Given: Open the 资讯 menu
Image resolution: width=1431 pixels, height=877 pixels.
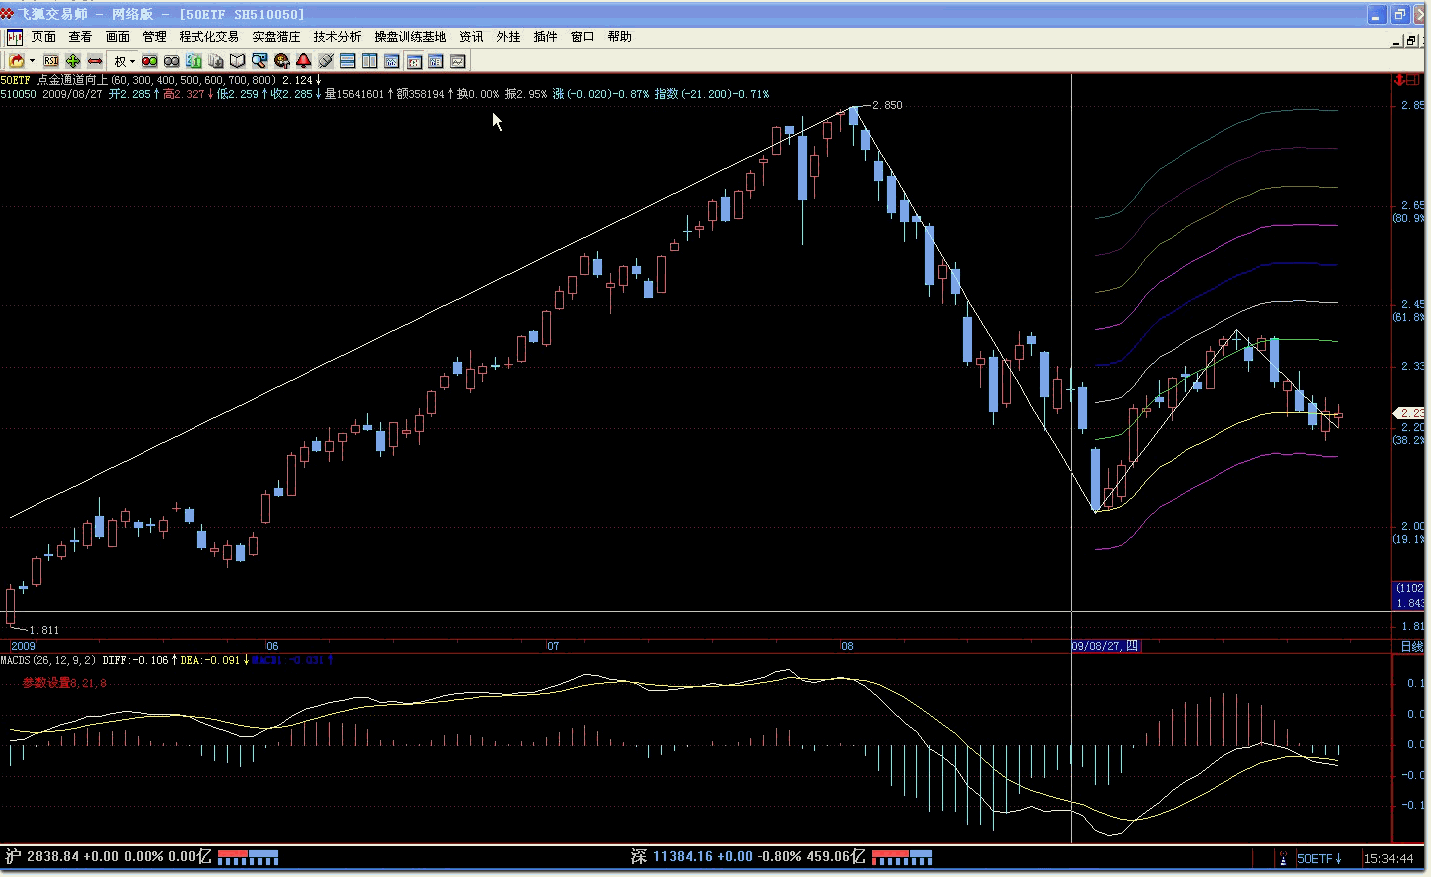Looking at the screenshot, I should coord(471,37).
